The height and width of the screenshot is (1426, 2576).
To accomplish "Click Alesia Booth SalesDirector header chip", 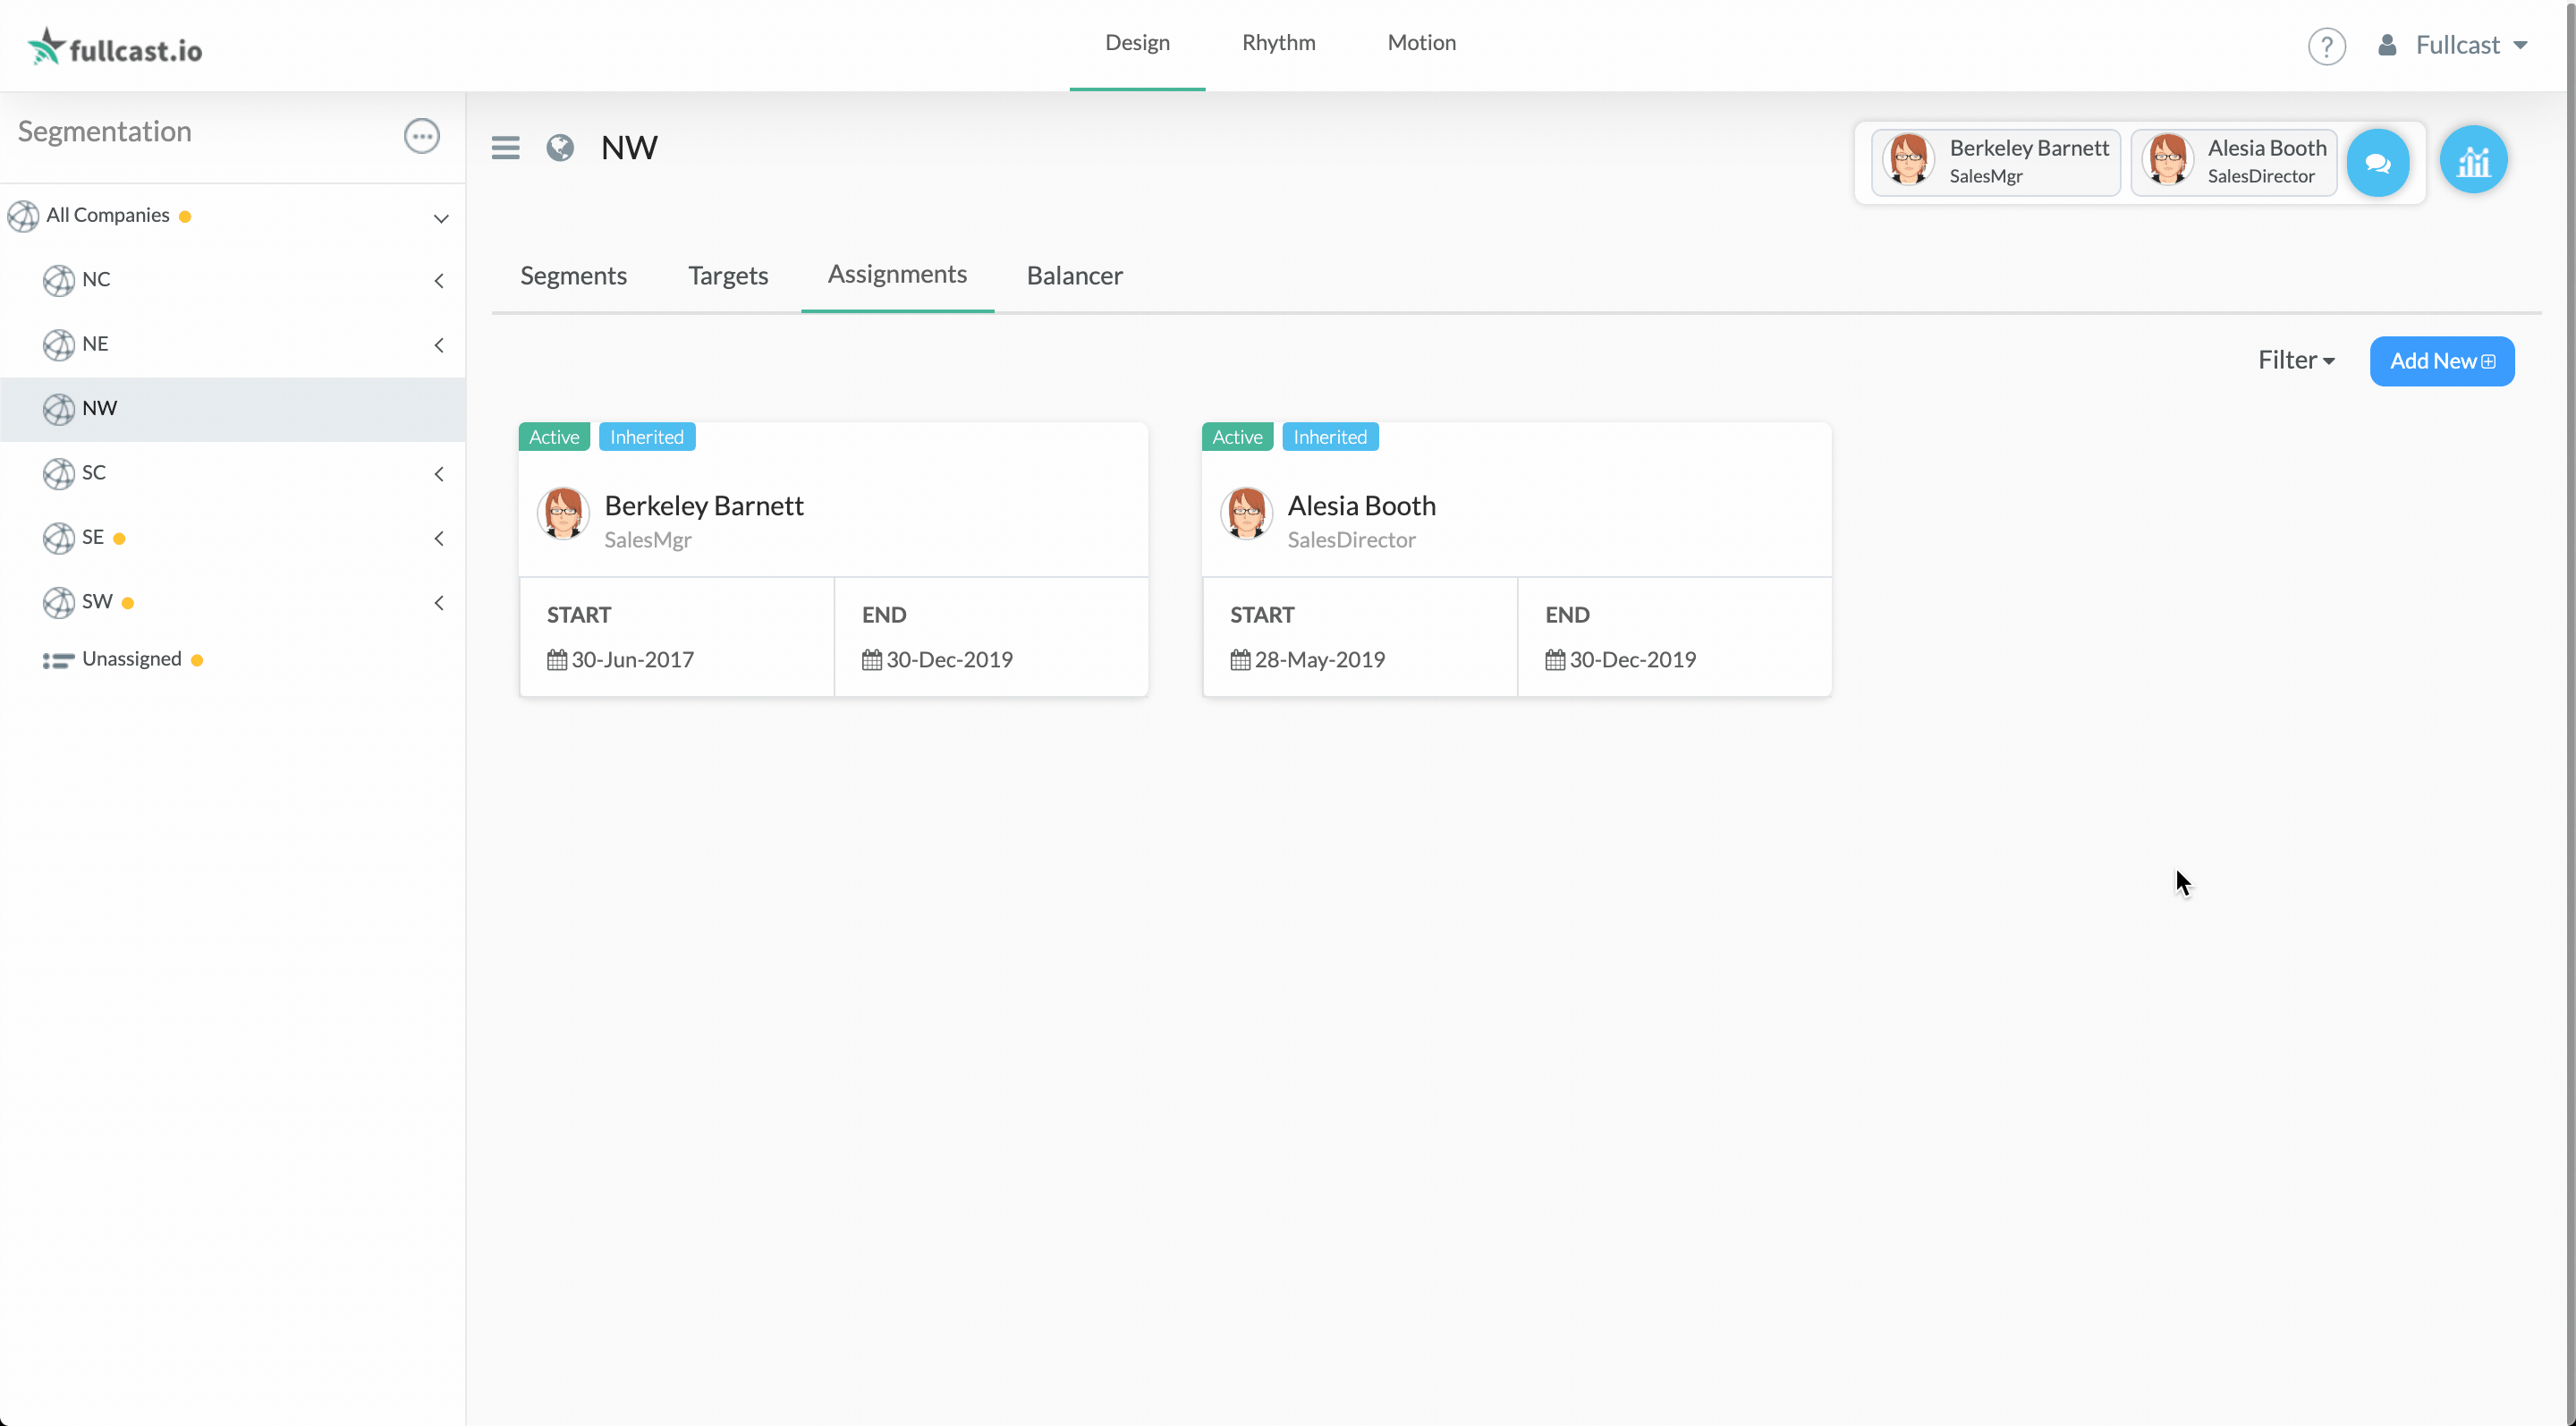I will (2233, 161).
